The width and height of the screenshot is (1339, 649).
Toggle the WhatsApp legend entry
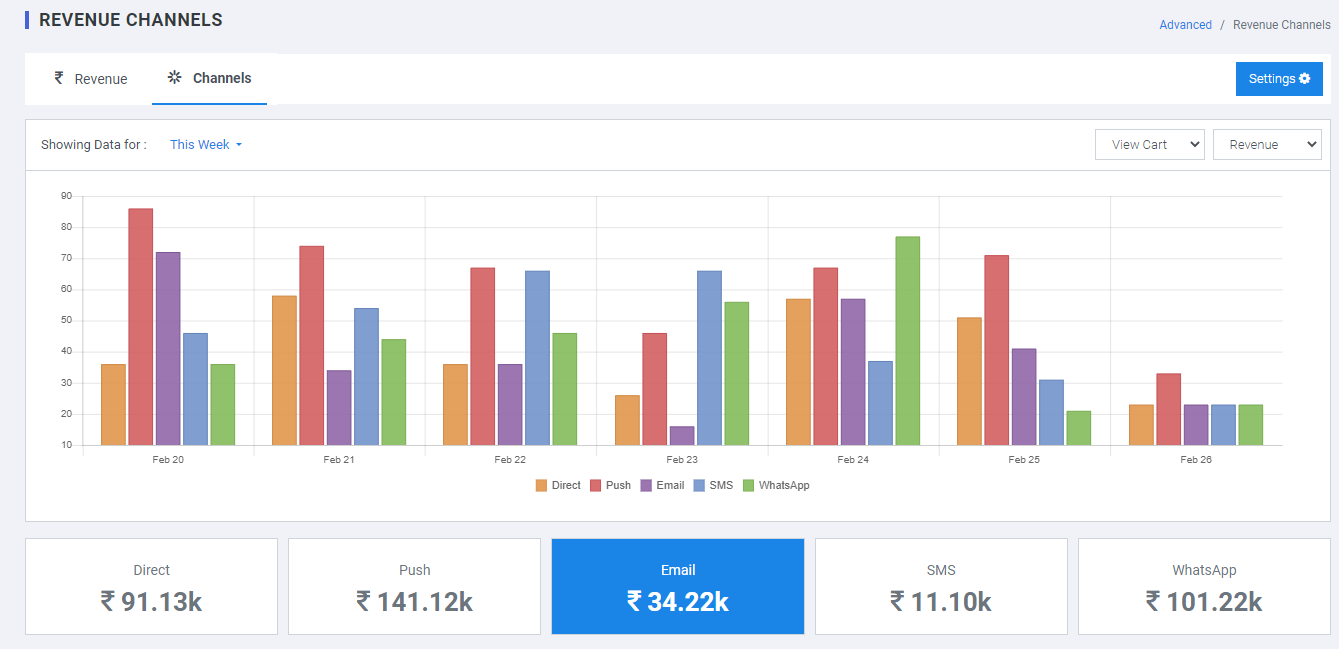click(776, 485)
